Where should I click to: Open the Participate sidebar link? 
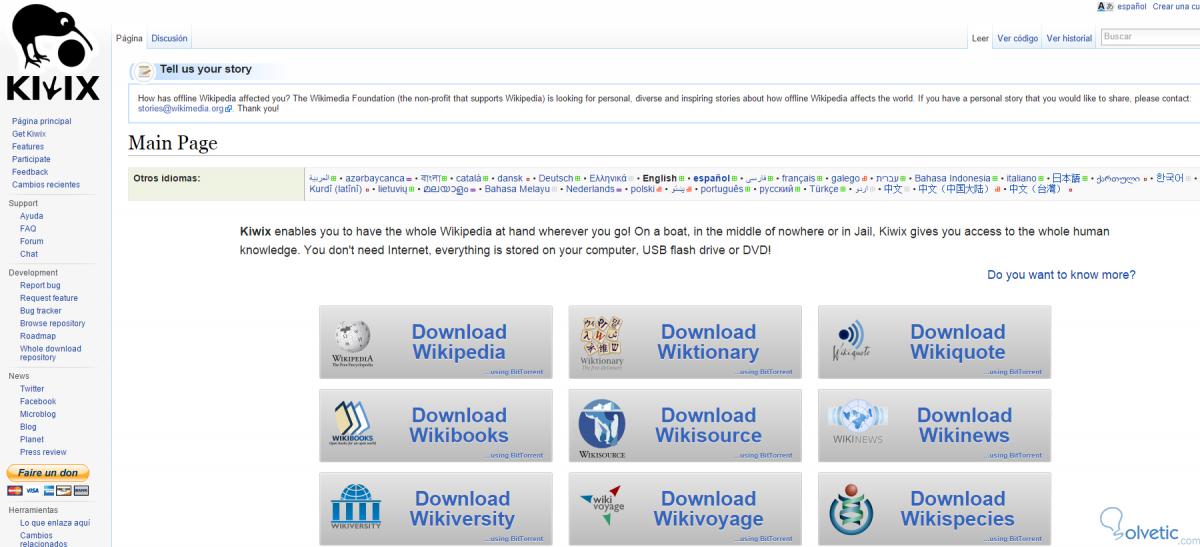(x=31, y=159)
